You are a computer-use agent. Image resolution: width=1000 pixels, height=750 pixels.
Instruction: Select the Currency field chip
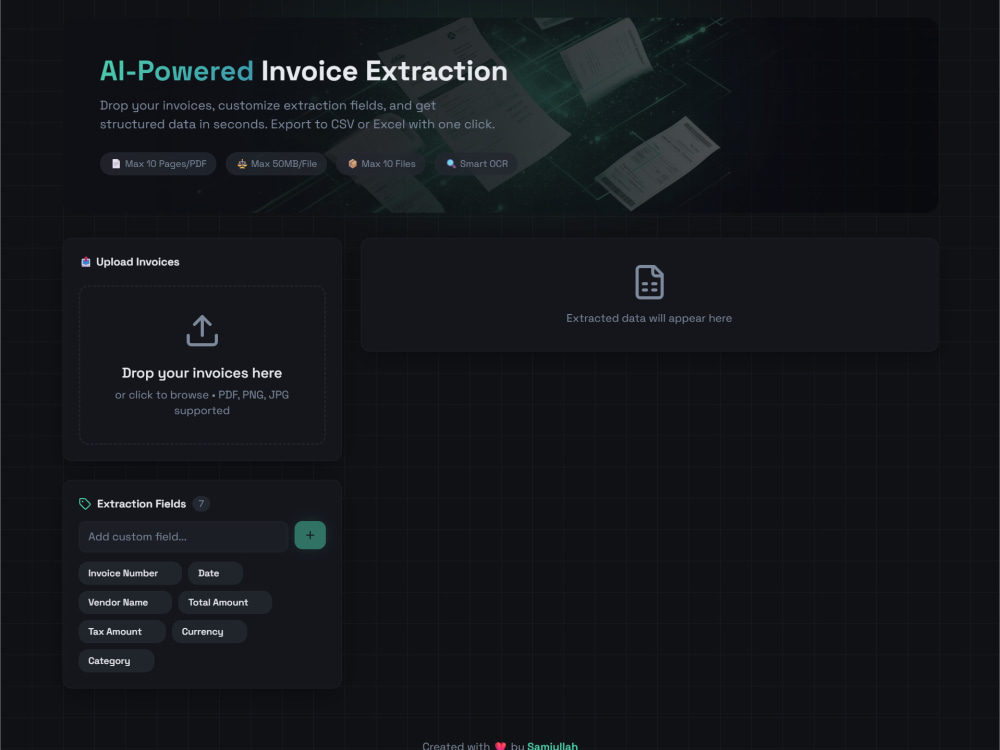(209, 632)
